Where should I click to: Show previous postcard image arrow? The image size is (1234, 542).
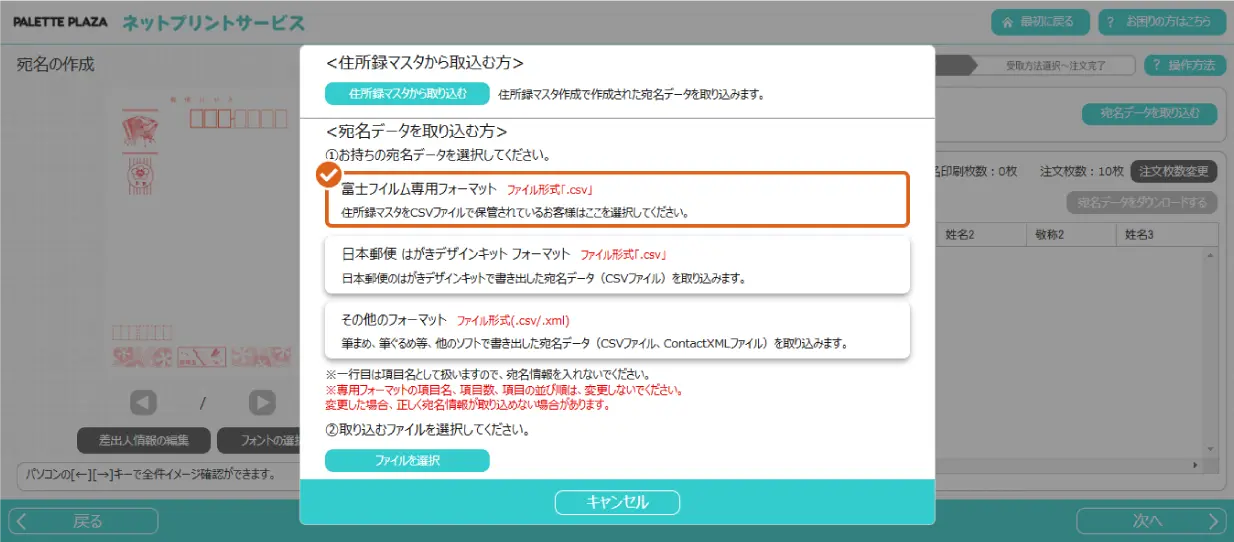pos(144,403)
